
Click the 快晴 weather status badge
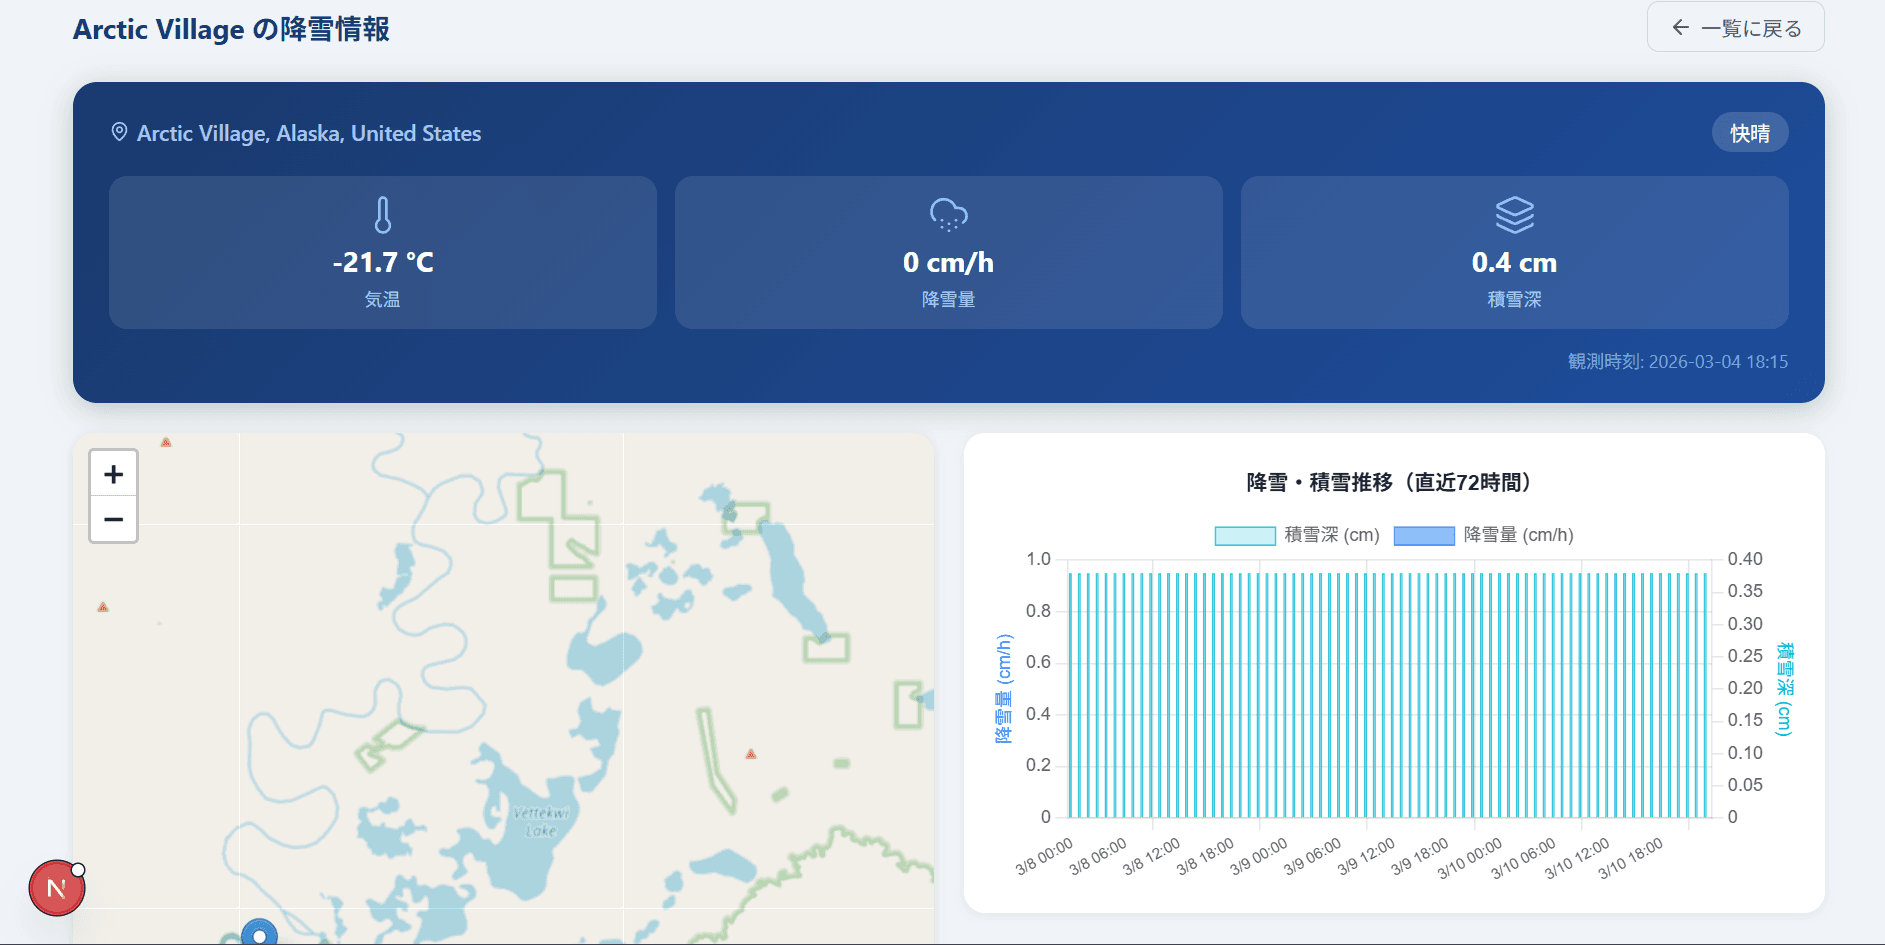1749,133
